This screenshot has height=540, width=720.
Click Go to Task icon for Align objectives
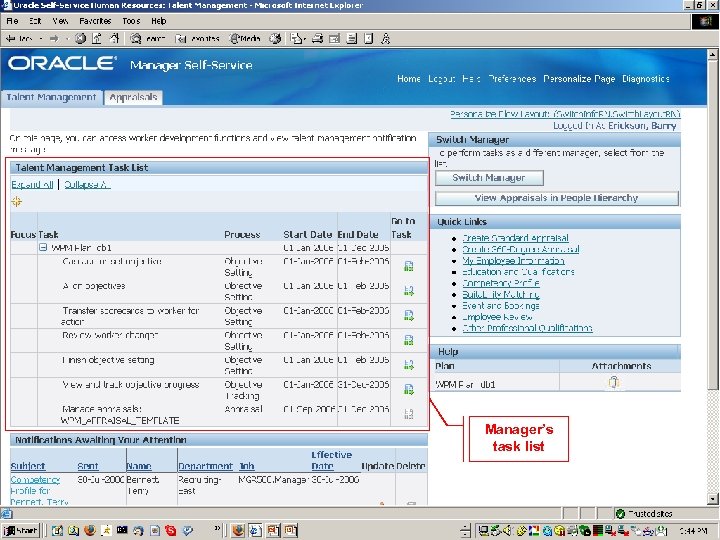tap(409, 291)
